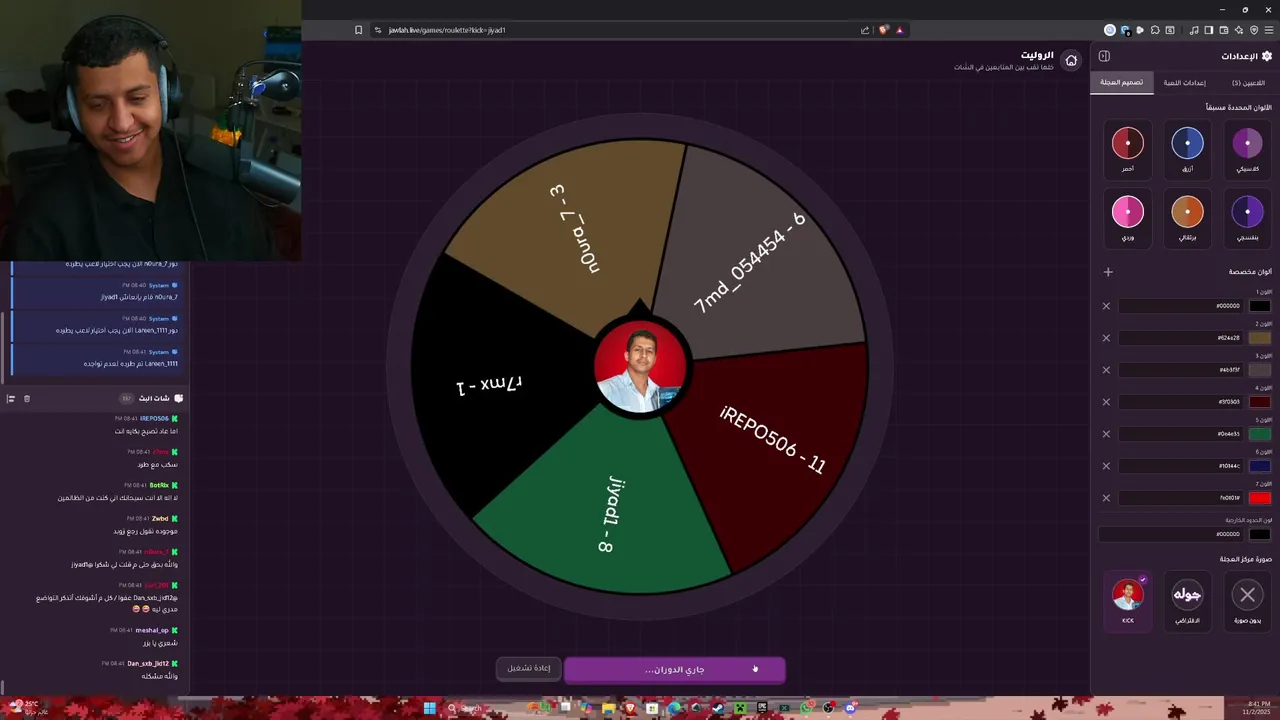
Task: Click the wheel center avatar image
Action: (640, 368)
